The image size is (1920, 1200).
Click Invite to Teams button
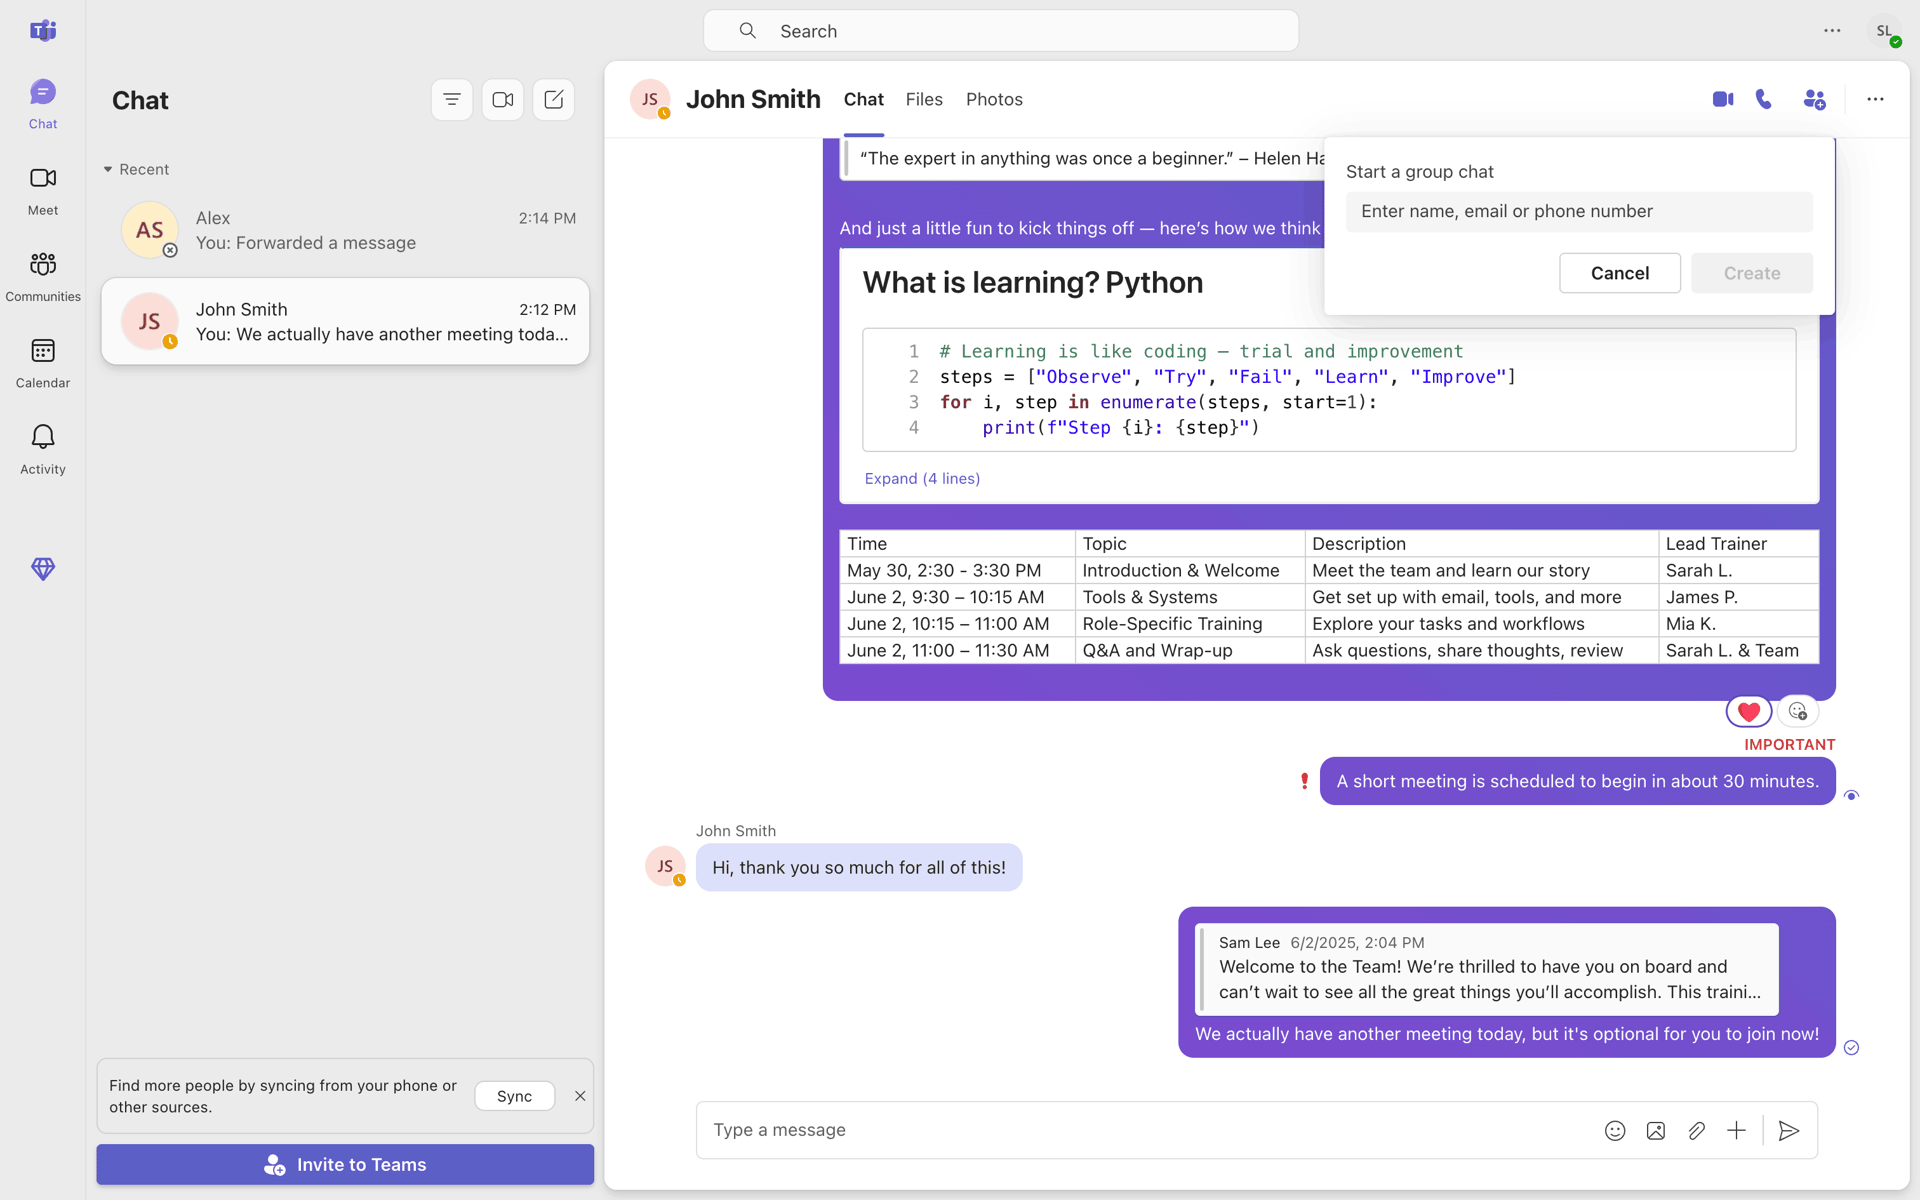click(345, 1164)
